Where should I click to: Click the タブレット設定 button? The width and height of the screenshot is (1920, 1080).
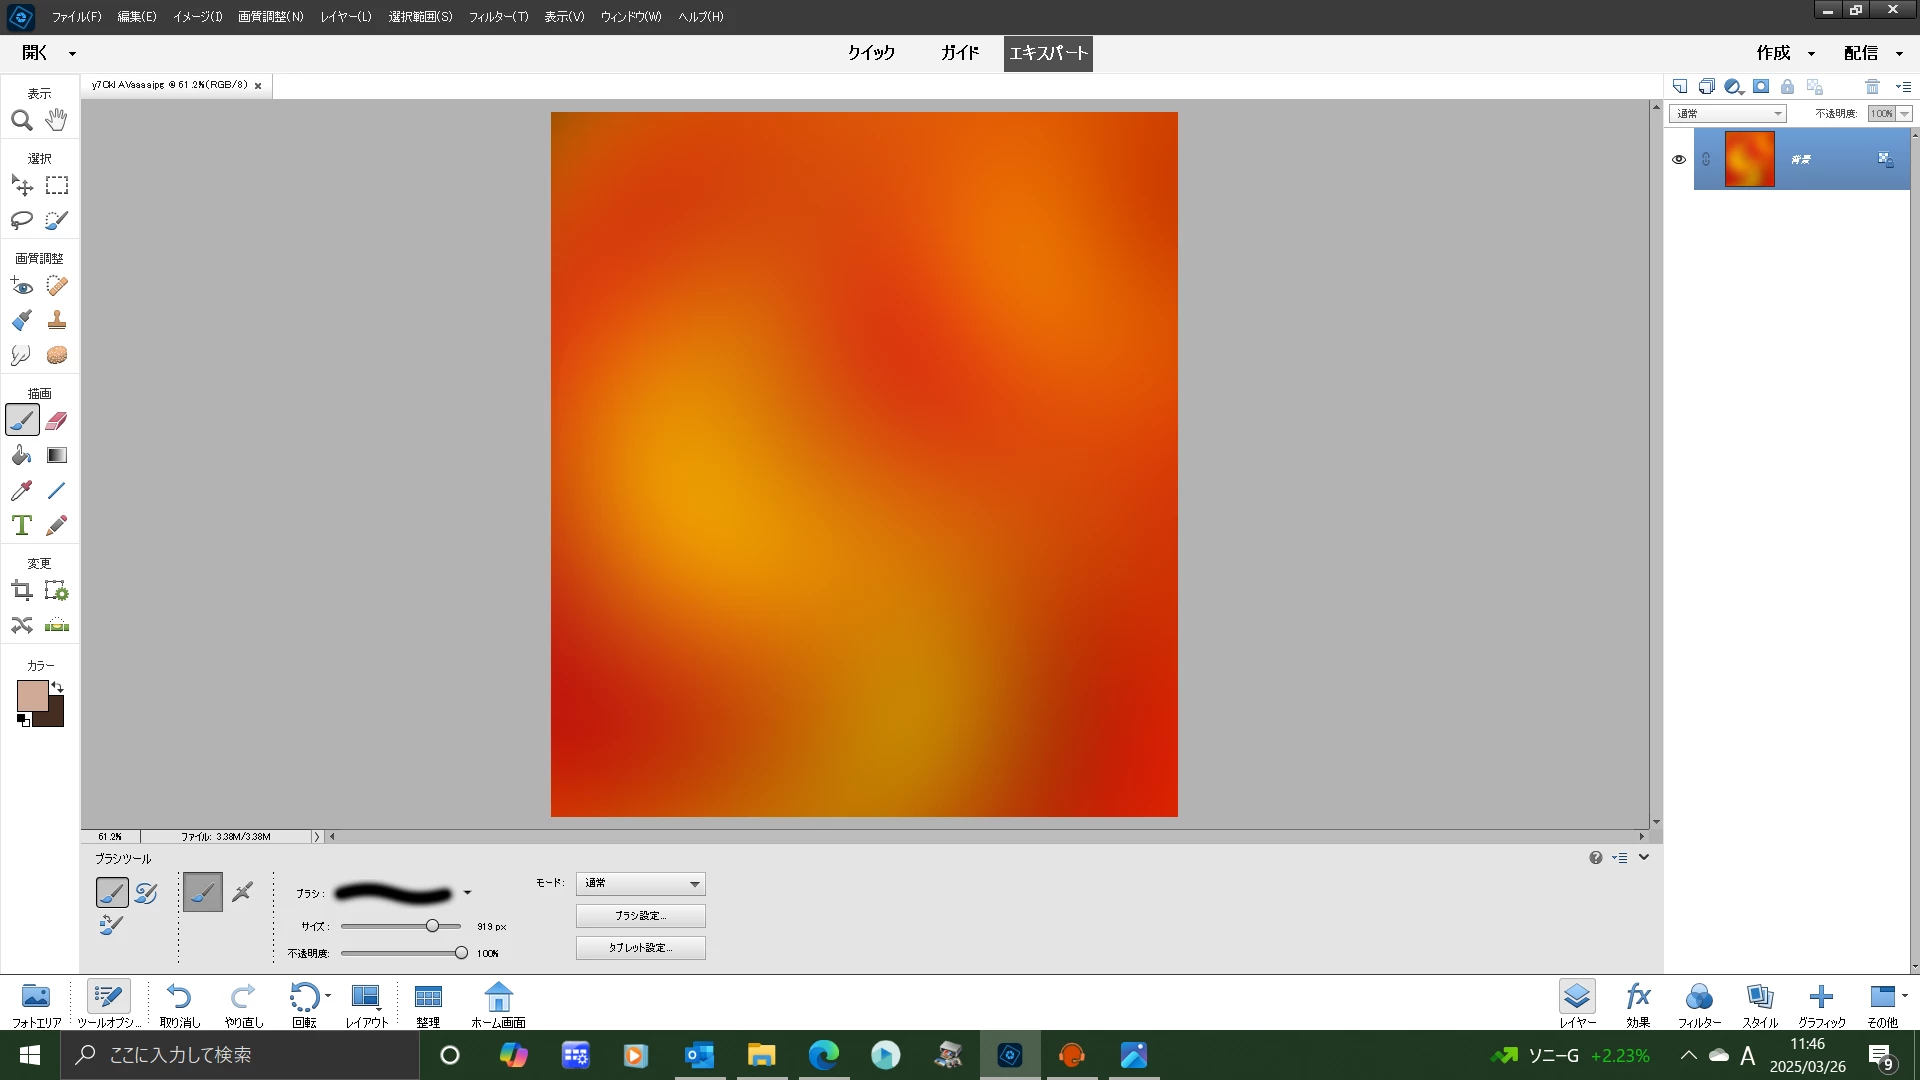pyautogui.click(x=641, y=948)
